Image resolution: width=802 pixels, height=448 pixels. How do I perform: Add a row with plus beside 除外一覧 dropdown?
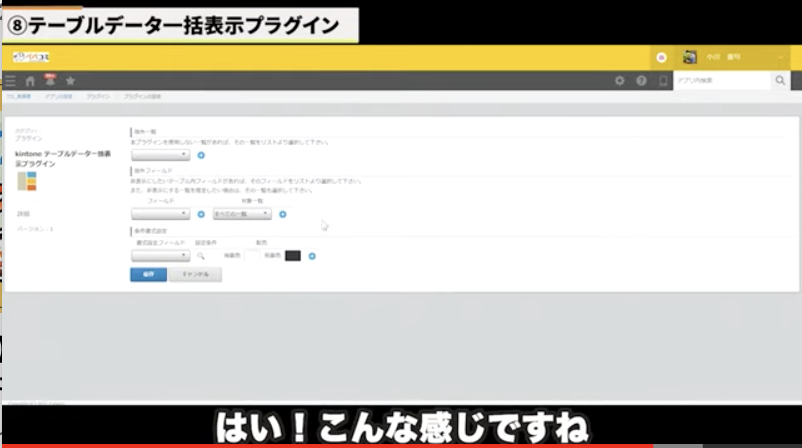(x=201, y=155)
